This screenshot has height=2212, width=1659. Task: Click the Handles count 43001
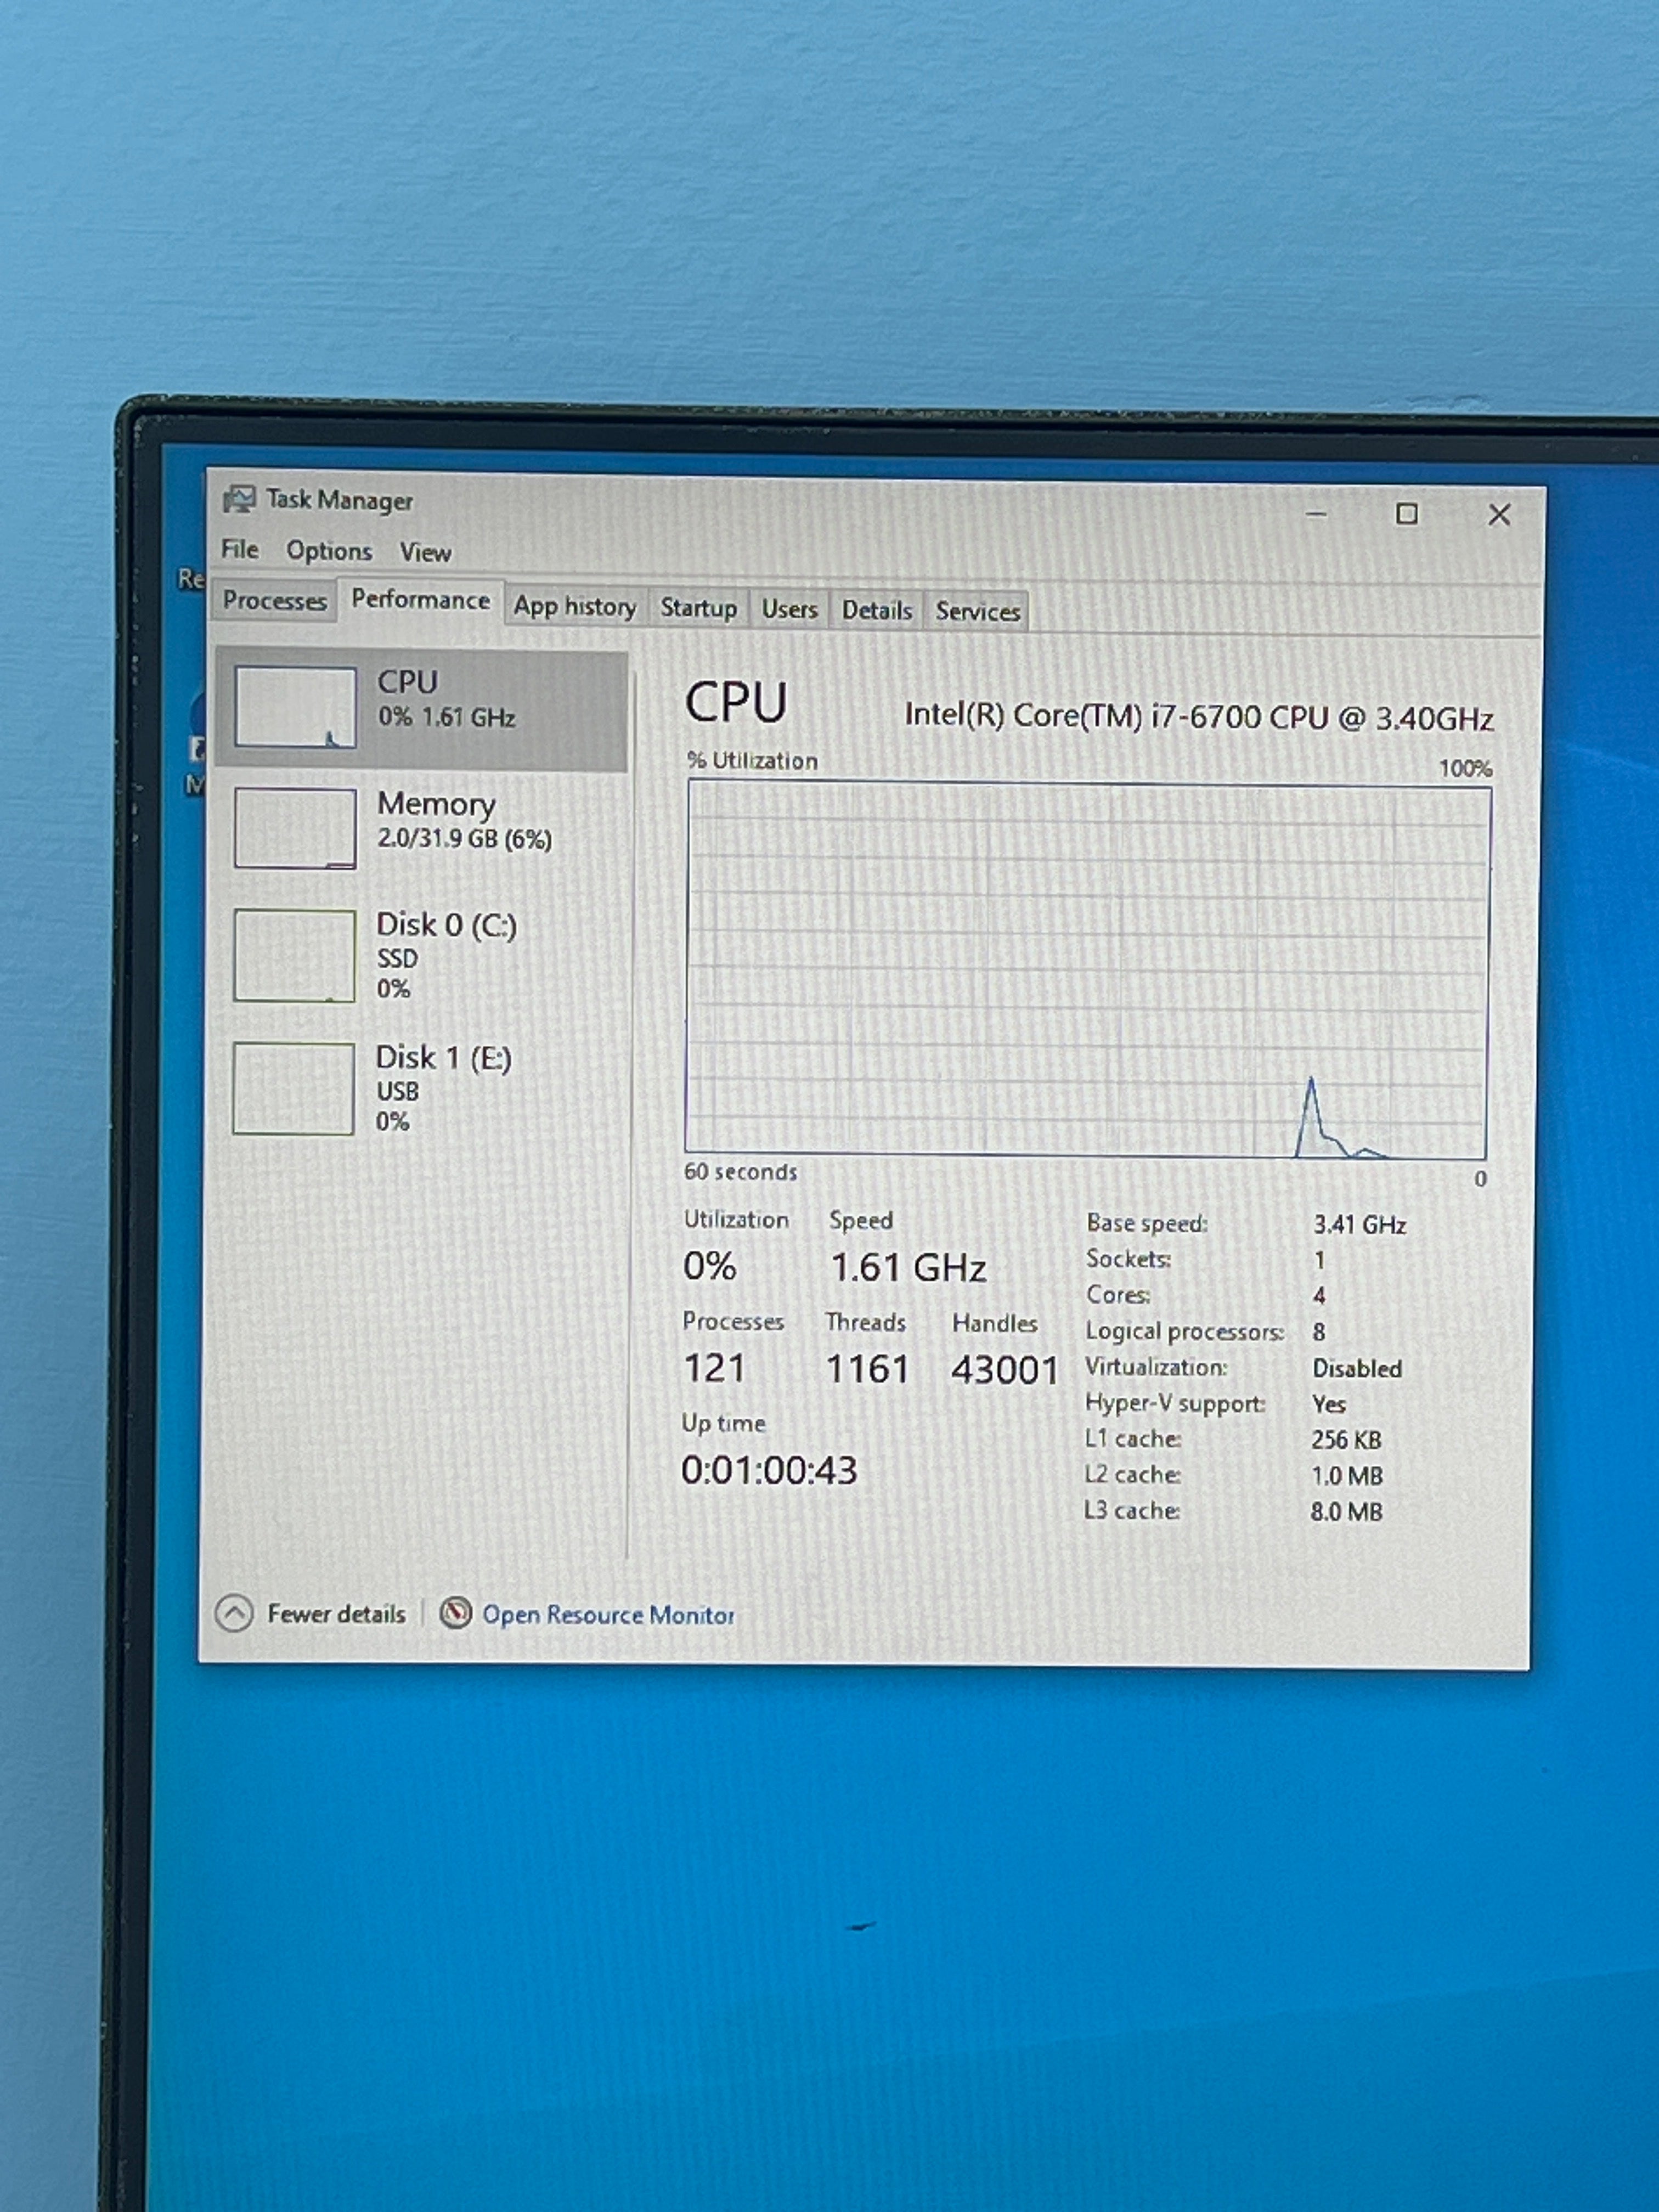click(1004, 1370)
